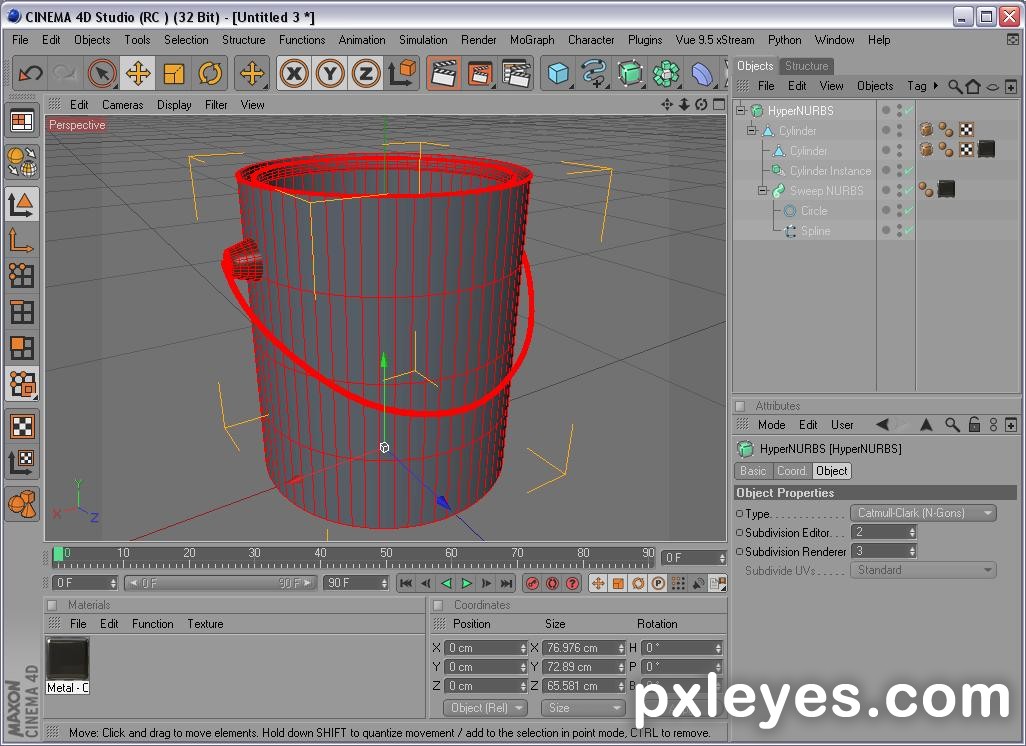Toggle HyperNURBS green enable checkmark
Viewport: 1026px width, 746px height.
[x=909, y=110]
